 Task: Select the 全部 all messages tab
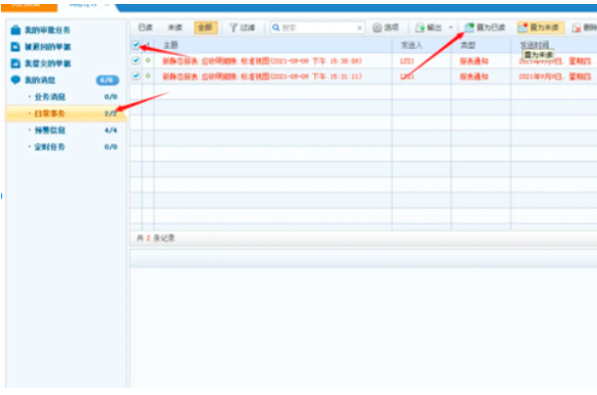click(206, 27)
